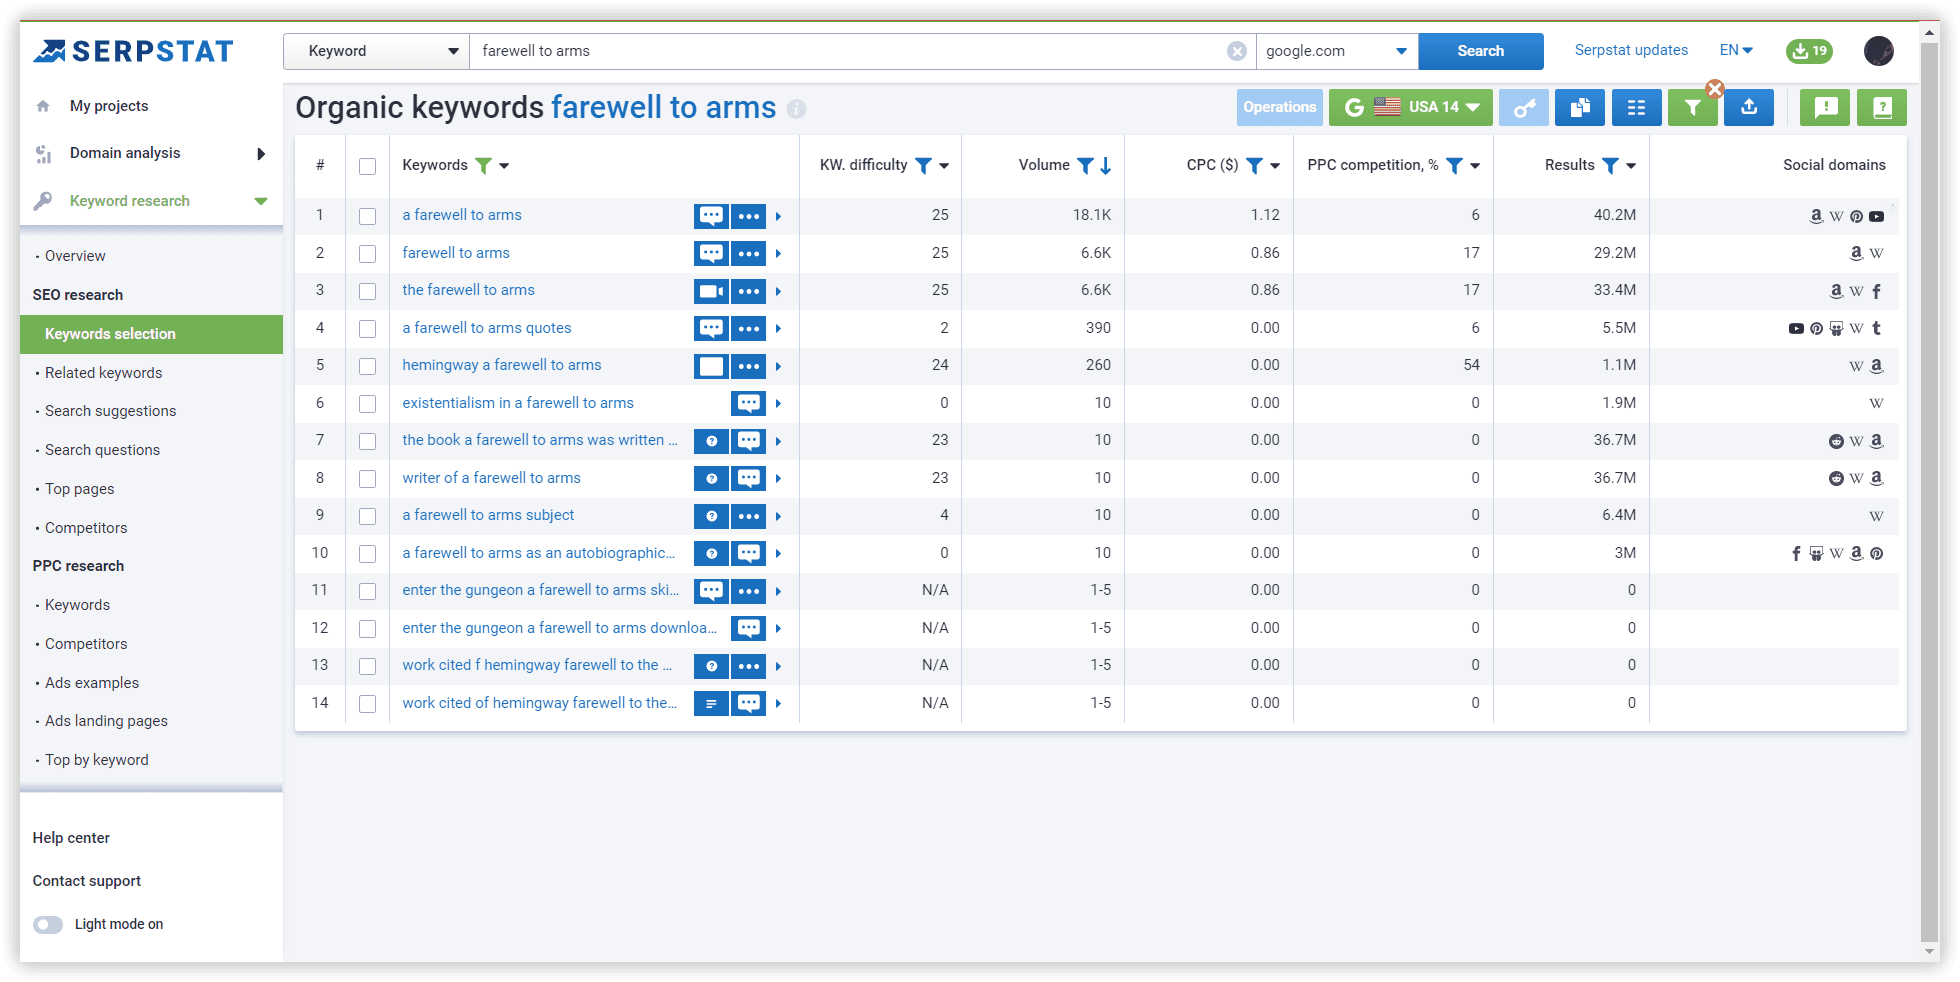Open the Serpstat updates link
The image size is (1960, 982).
1631,50
